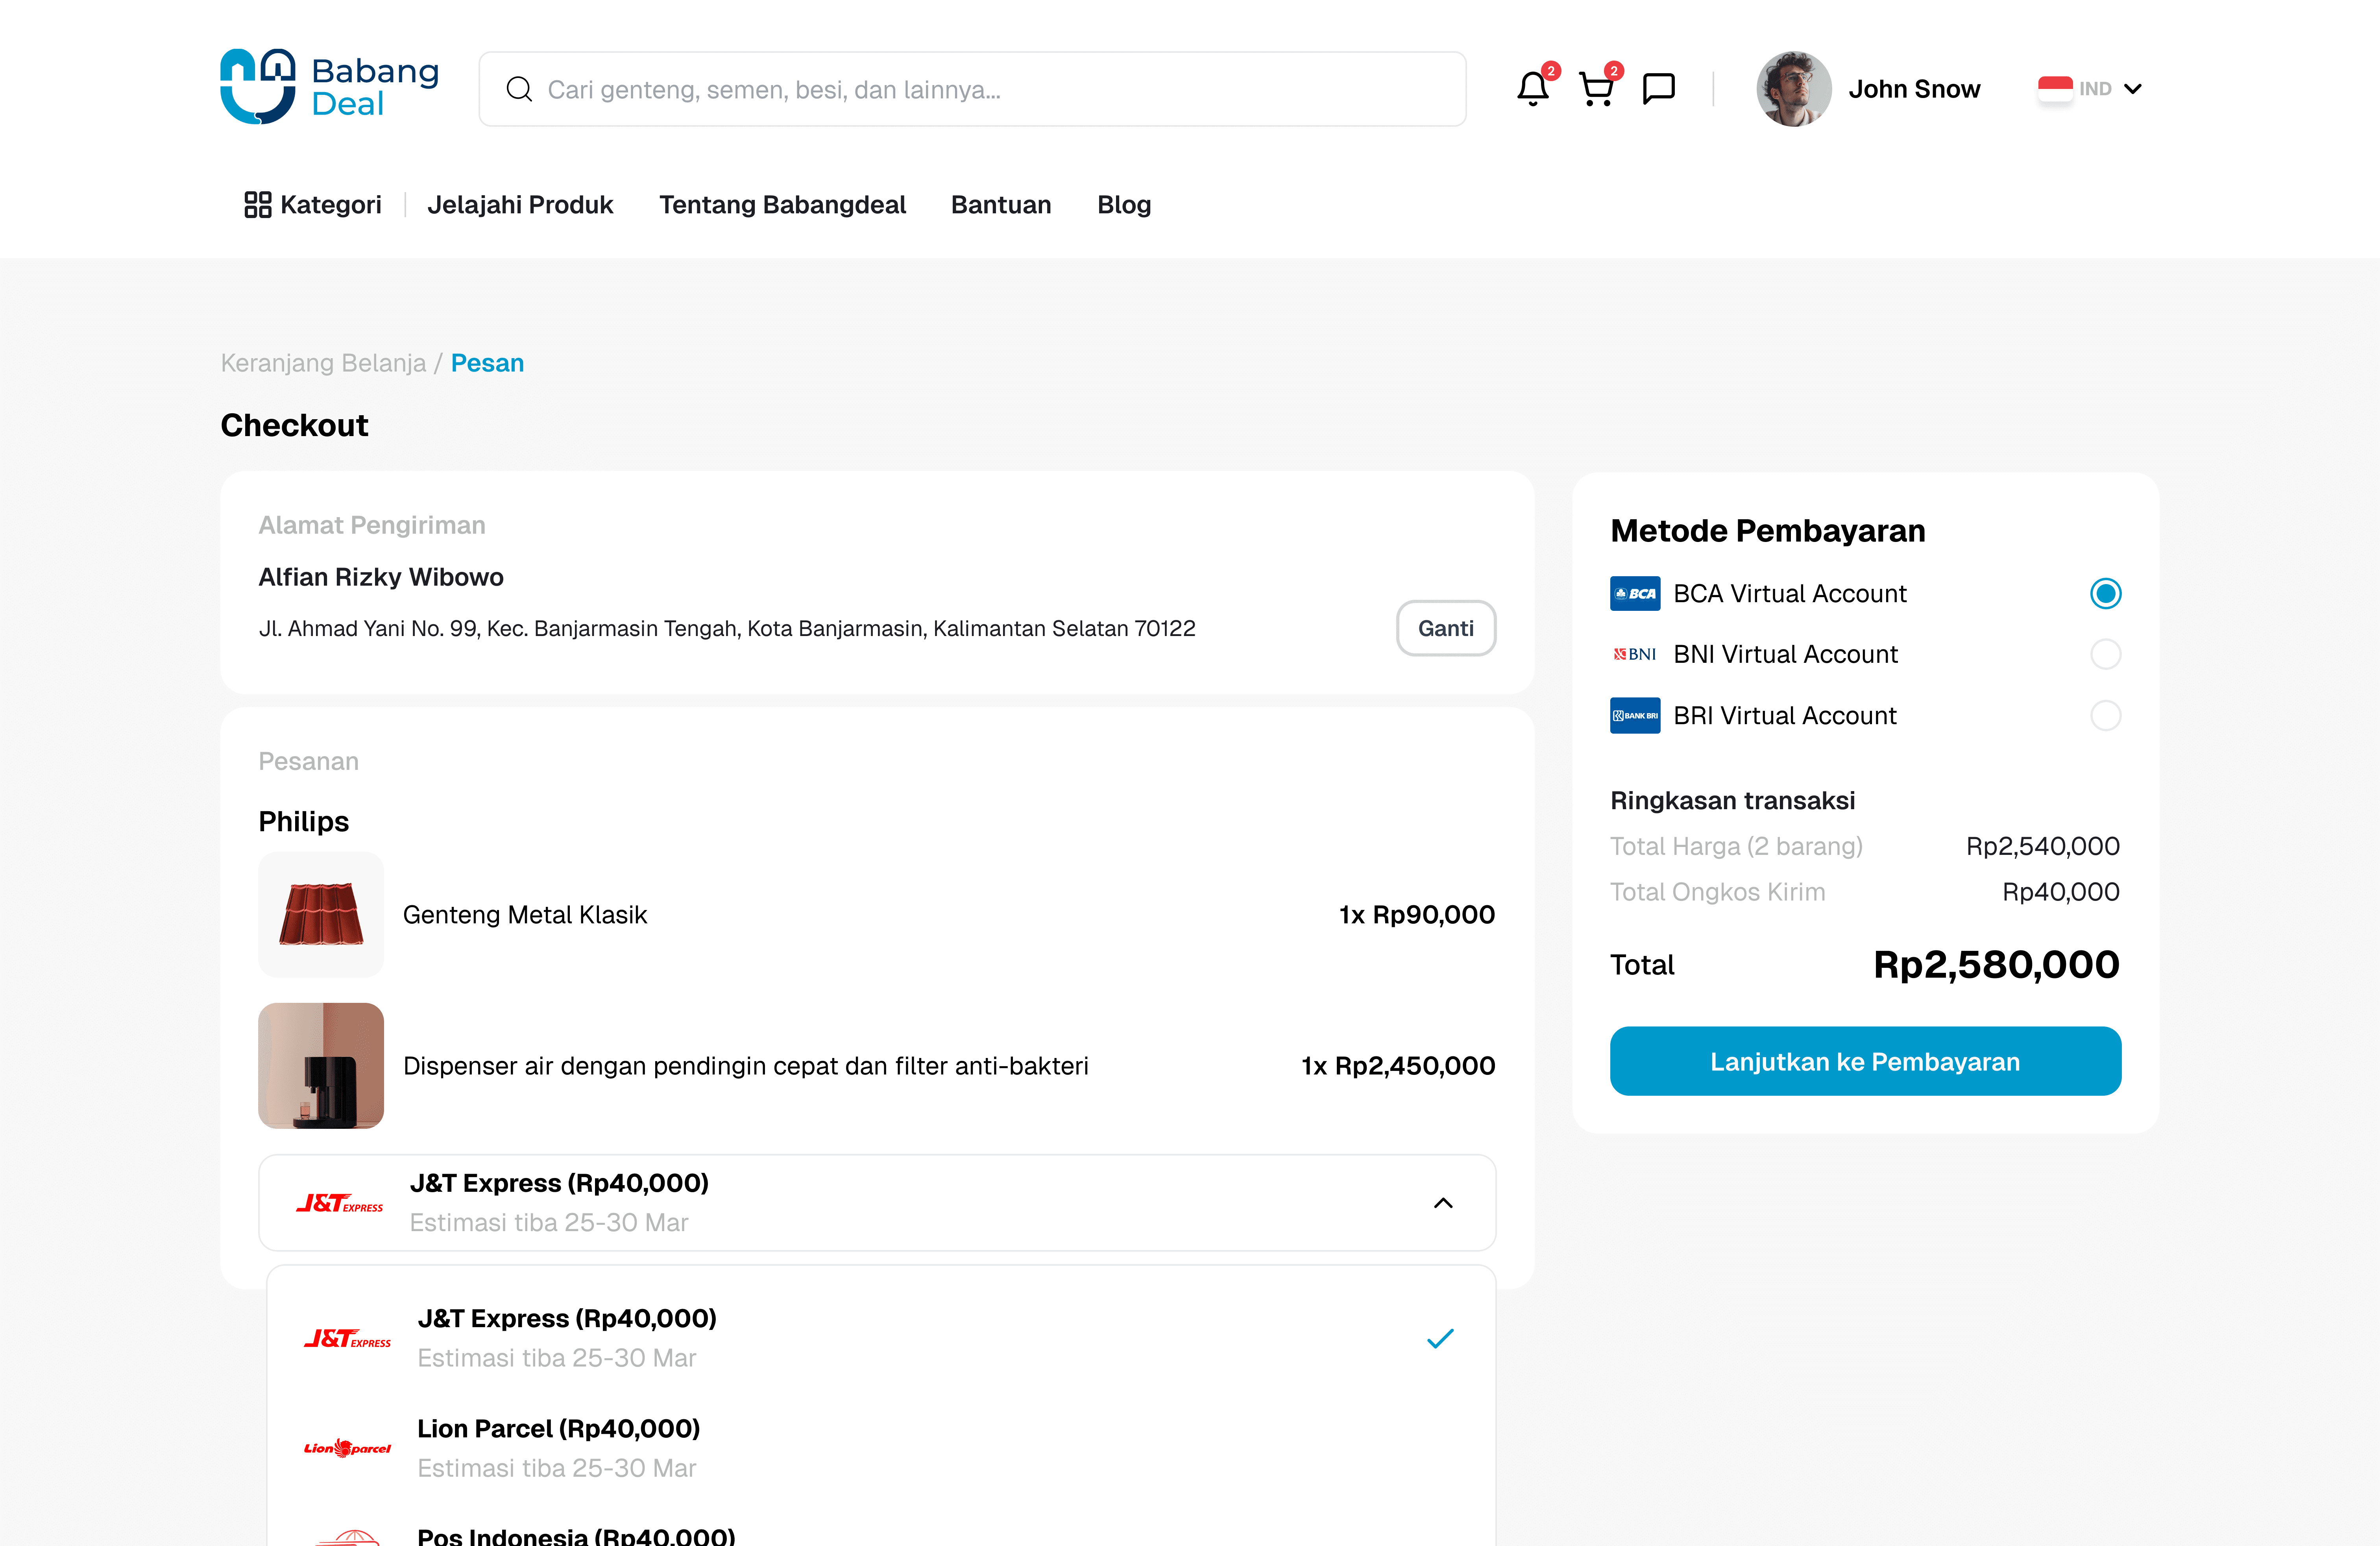Image resolution: width=2380 pixels, height=1546 pixels.
Task: Open the Bantuan menu item
Action: coord(1001,204)
